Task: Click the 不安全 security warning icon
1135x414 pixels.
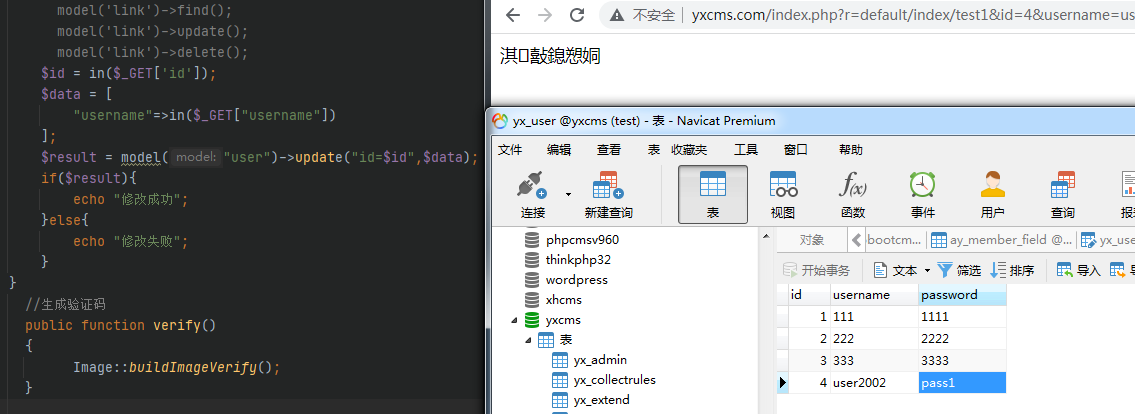Action: coord(617,15)
